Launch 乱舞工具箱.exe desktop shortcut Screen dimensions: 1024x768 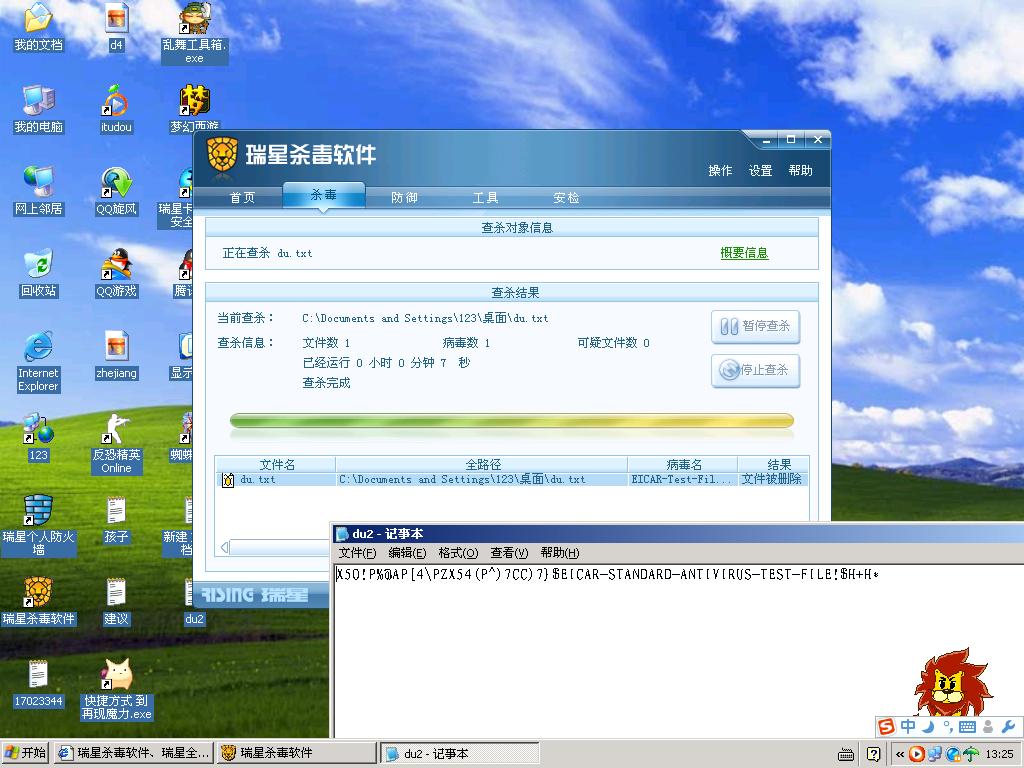(194, 33)
